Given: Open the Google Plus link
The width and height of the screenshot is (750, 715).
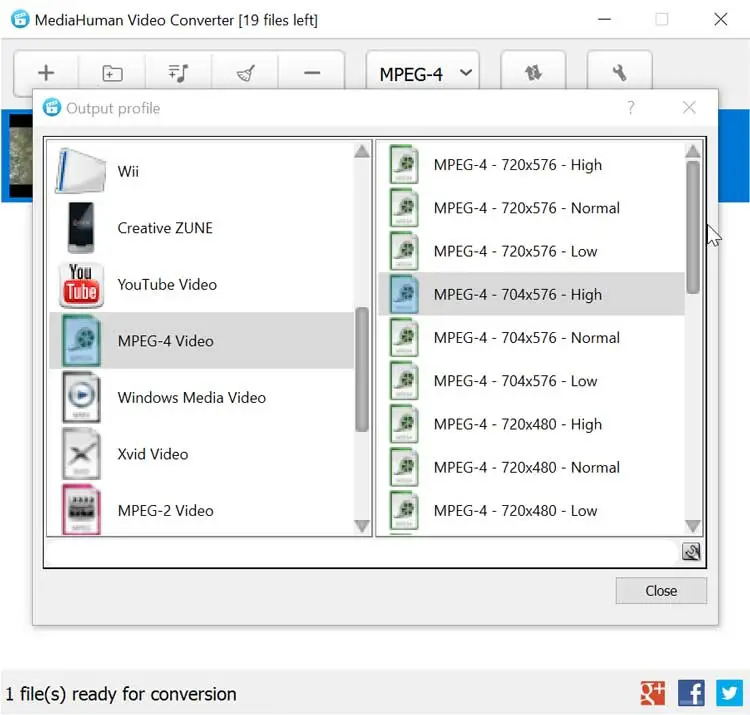Looking at the screenshot, I should click(x=653, y=693).
